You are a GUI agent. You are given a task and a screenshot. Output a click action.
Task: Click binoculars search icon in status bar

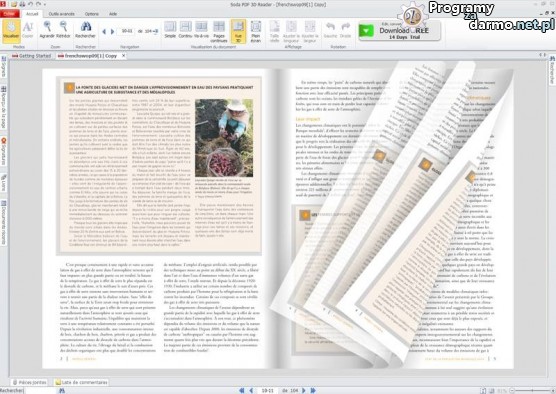point(62,390)
